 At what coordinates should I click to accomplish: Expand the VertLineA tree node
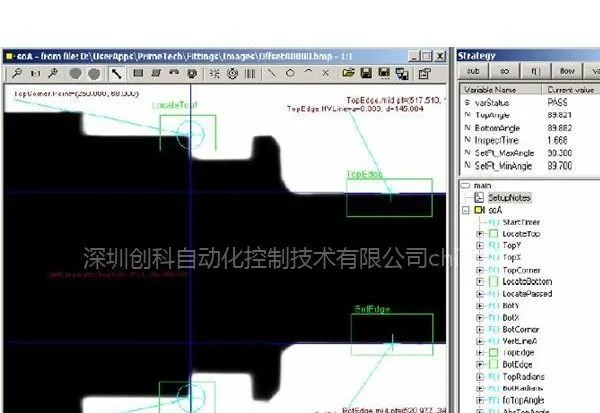click(480, 341)
